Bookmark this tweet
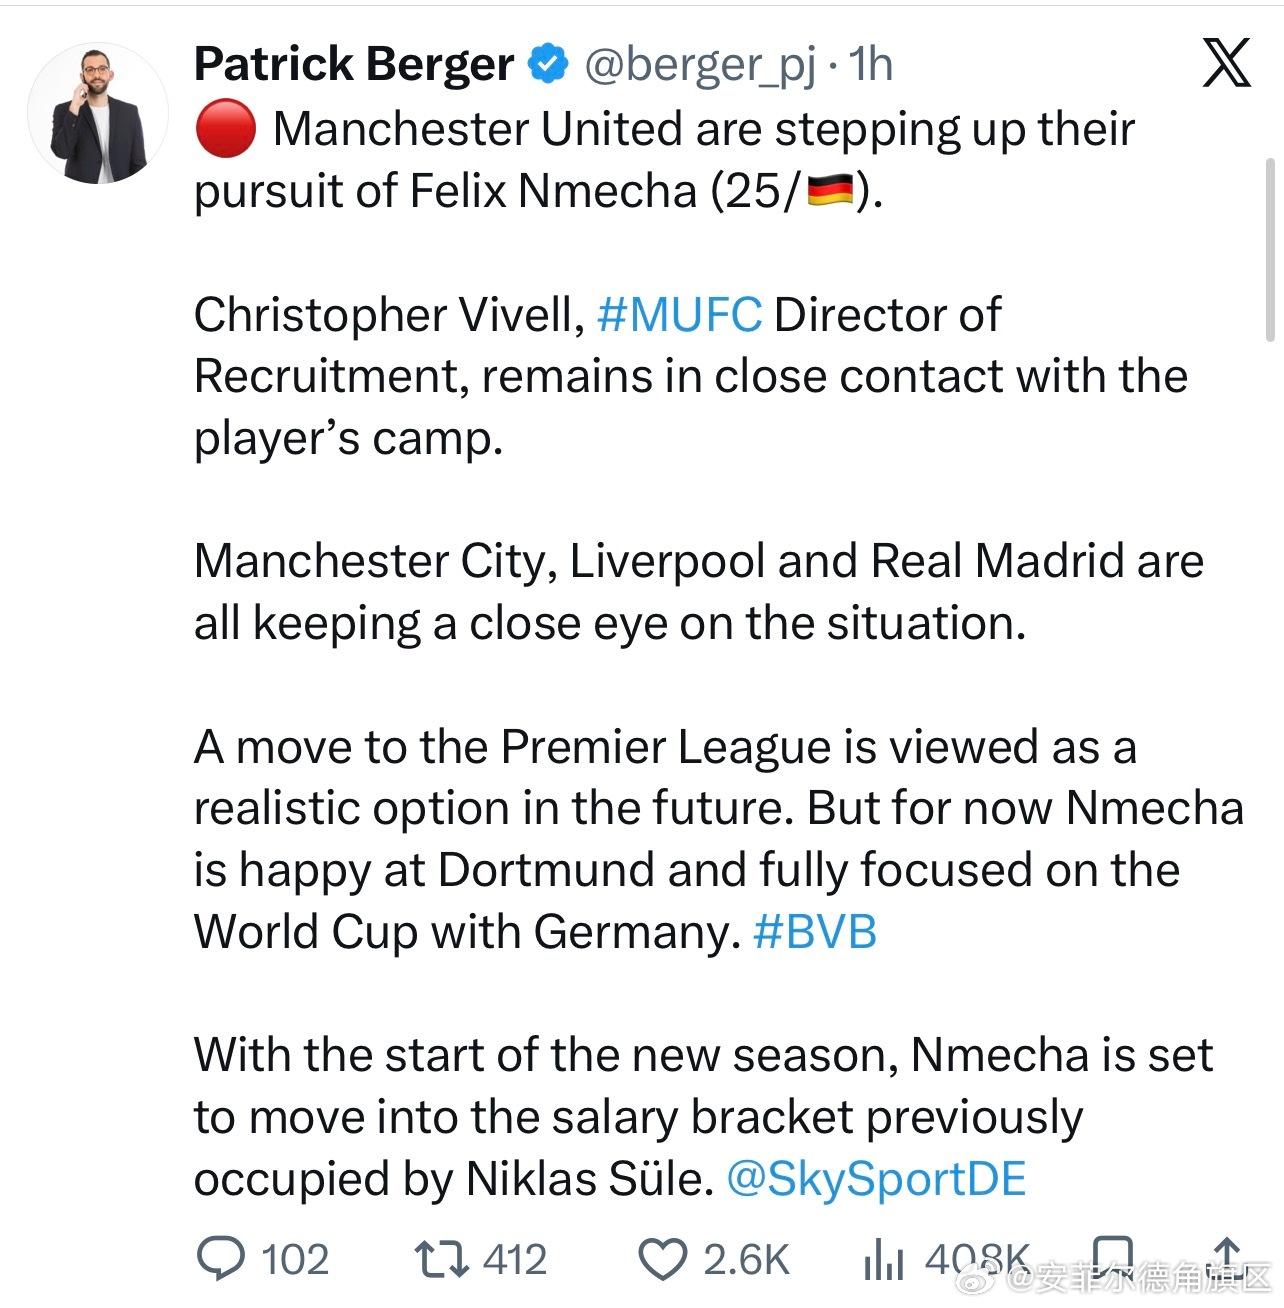Image resolution: width=1284 pixels, height=1308 pixels. pyautogui.click(x=1112, y=1257)
